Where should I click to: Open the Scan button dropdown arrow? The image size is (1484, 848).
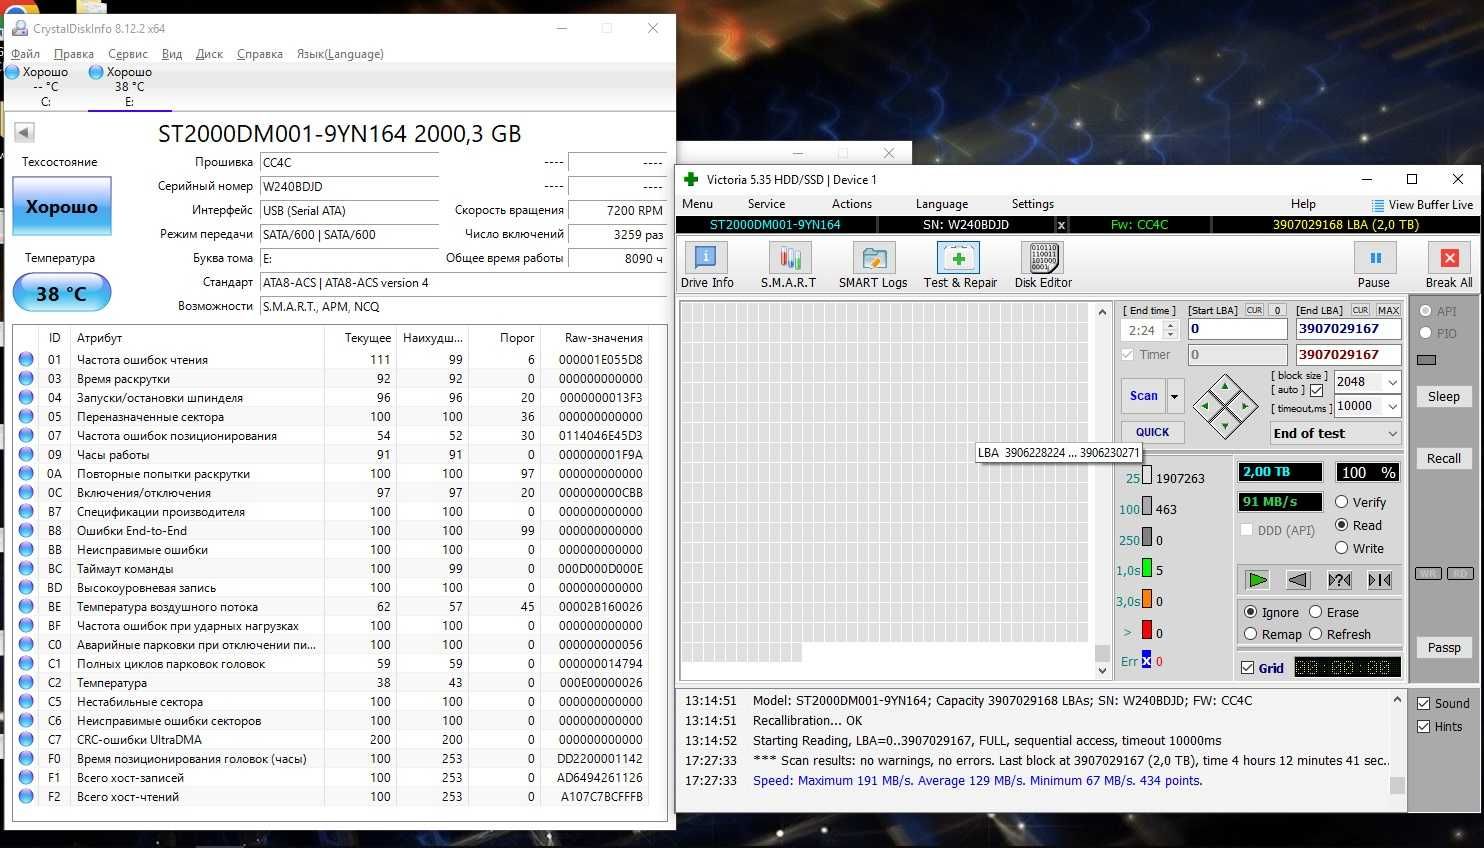tap(1175, 396)
